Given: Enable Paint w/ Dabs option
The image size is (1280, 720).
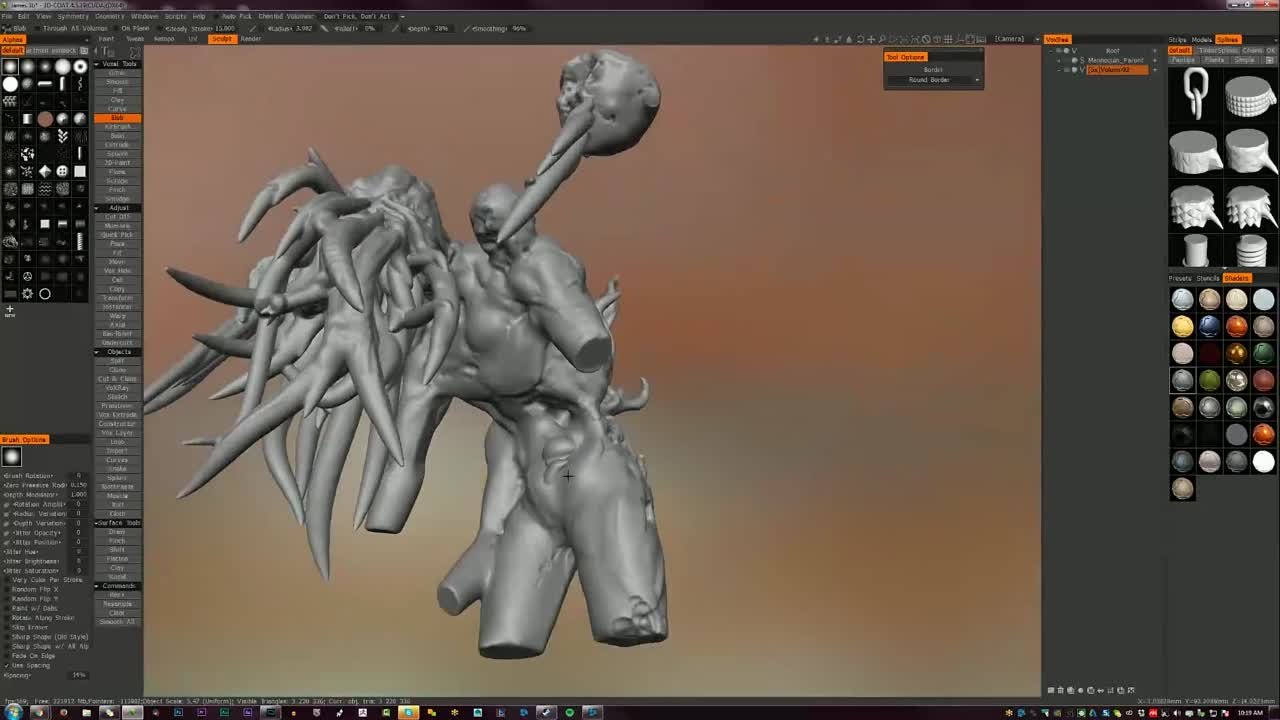Looking at the screenshot, I should click(x=7, y=608).
